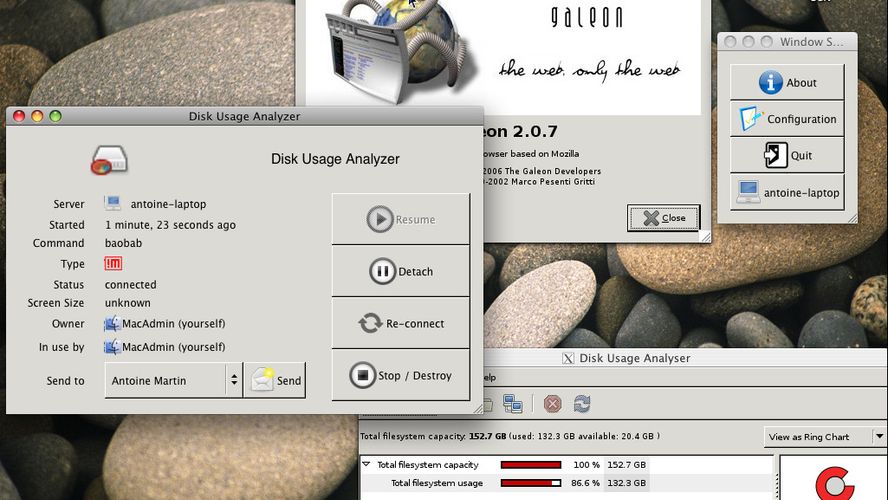Viewport: 888px width, 500px height.
Task: Detach the session with the pause button
Action: (401, 271)
